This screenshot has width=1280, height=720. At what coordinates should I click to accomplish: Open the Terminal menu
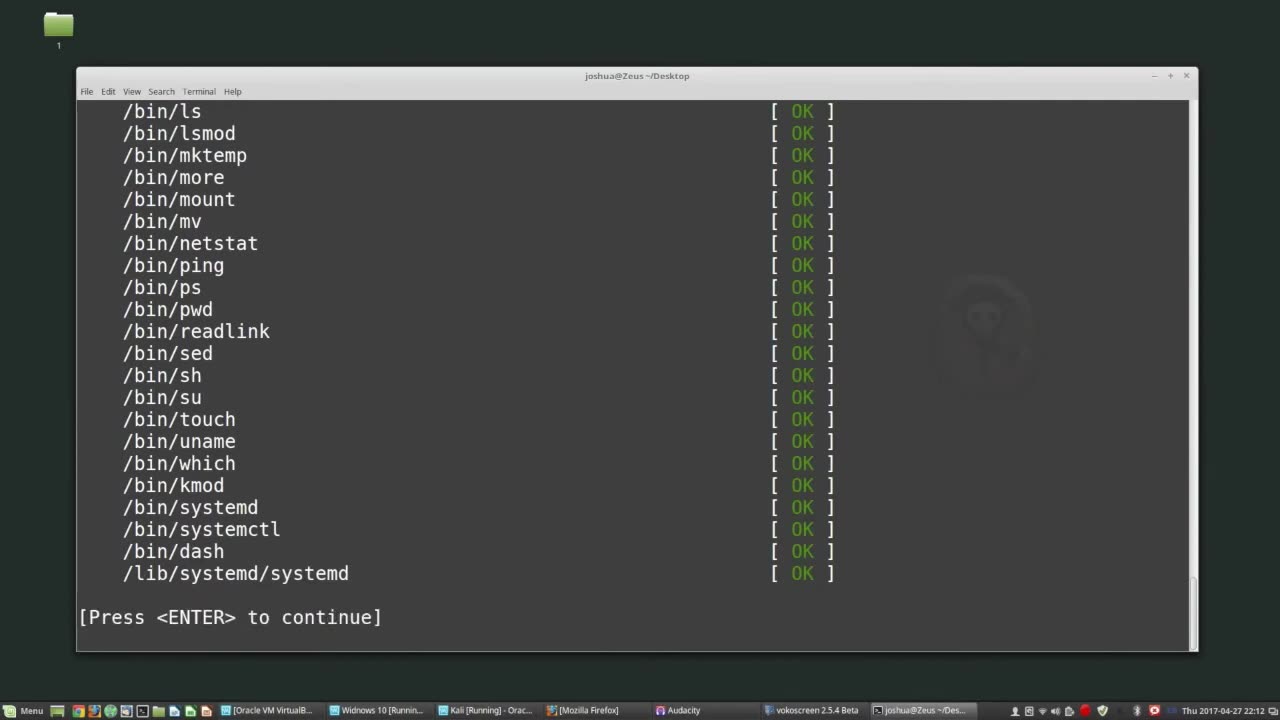click(199, 91)
